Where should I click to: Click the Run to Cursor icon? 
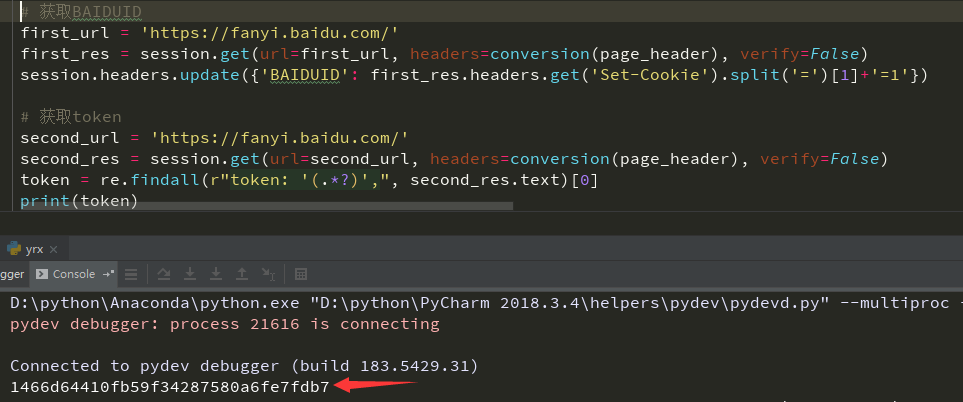click(x=267, y=274)
